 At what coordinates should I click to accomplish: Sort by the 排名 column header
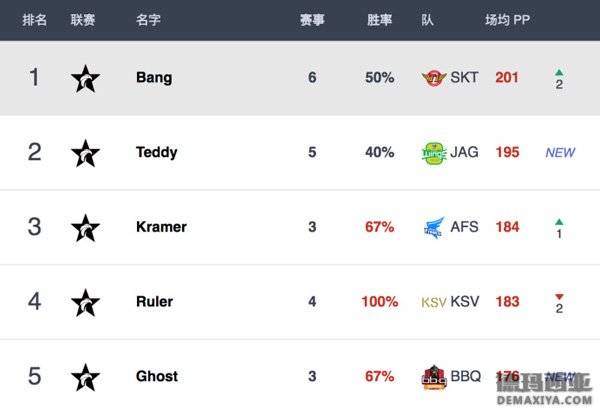click(34, 20)
